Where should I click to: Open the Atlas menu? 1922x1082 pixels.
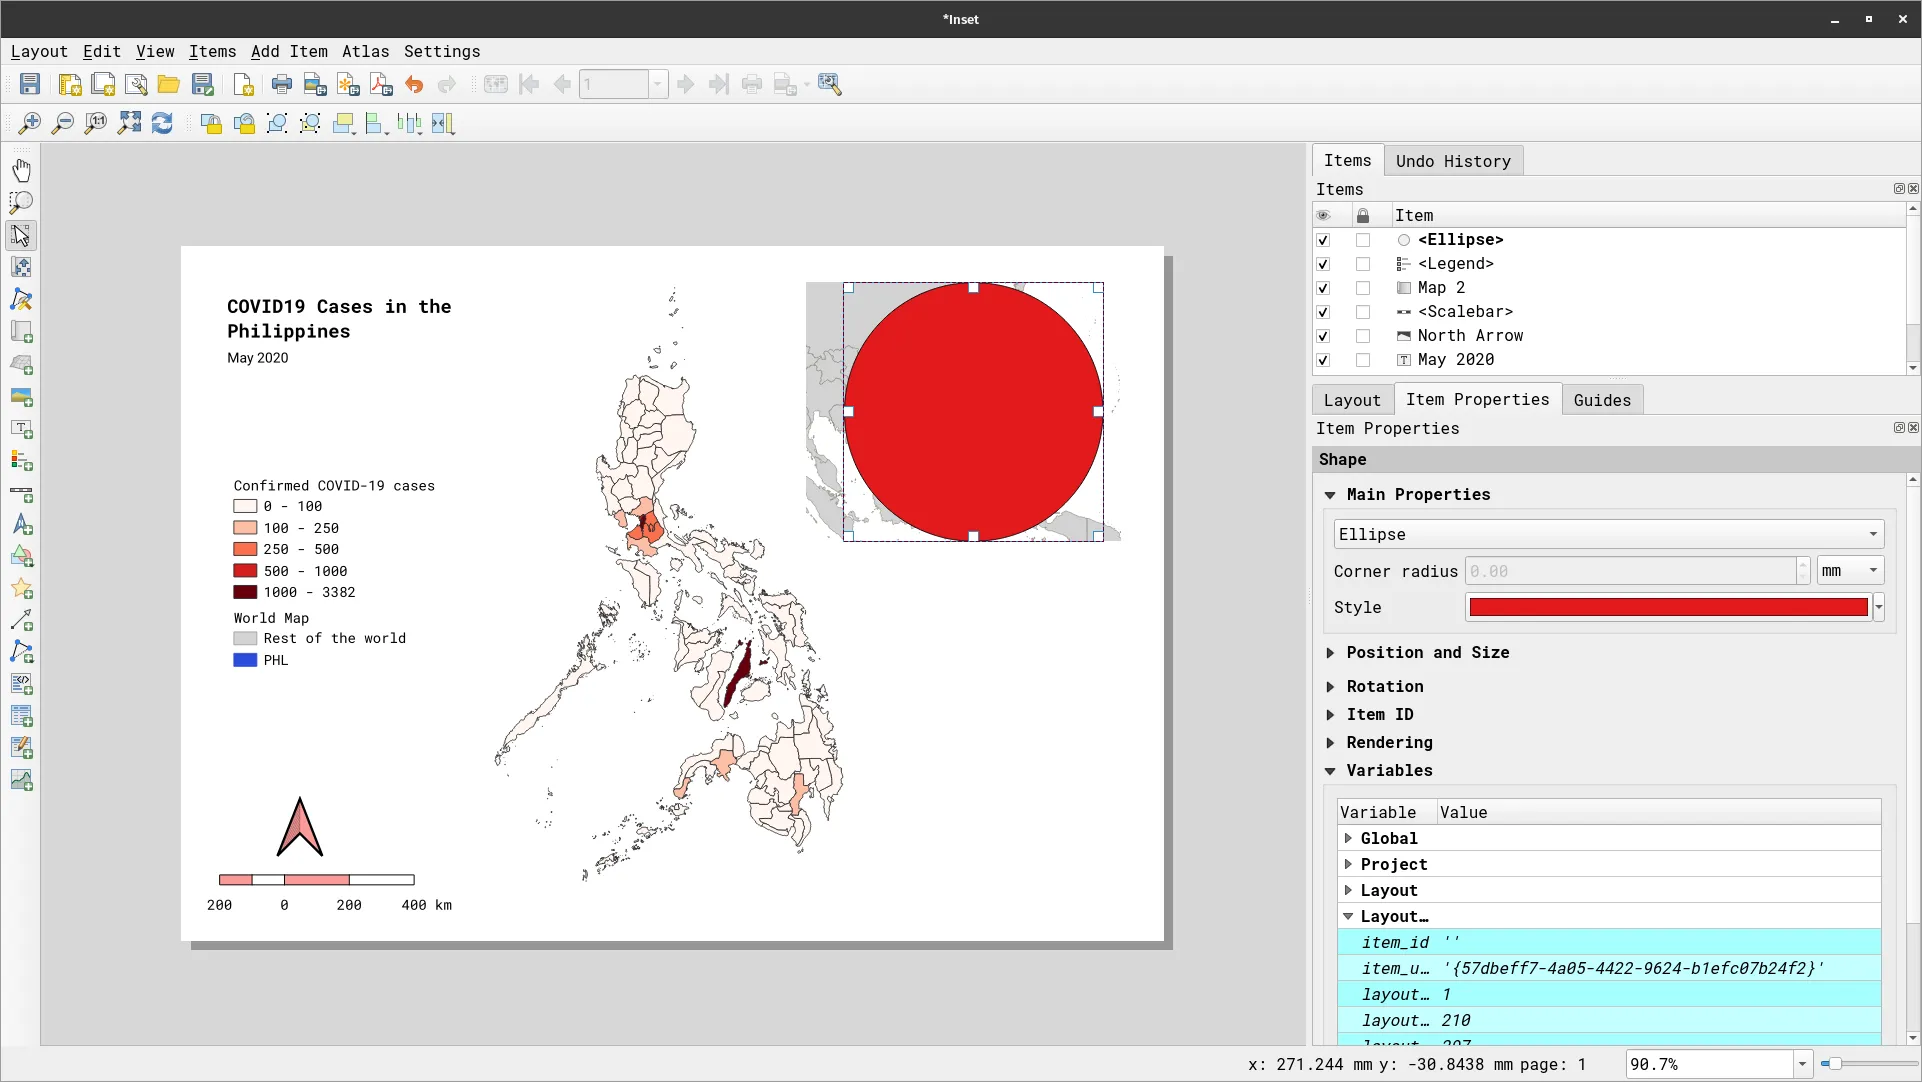pyautogui.click(x=365, y=52)
